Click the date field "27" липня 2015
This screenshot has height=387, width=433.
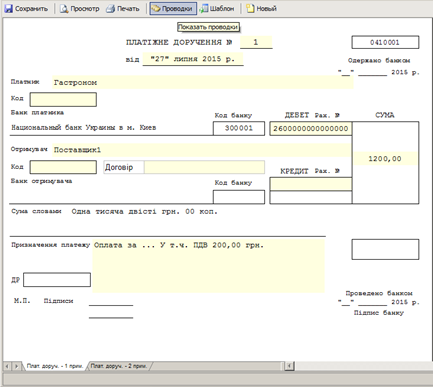193,59
